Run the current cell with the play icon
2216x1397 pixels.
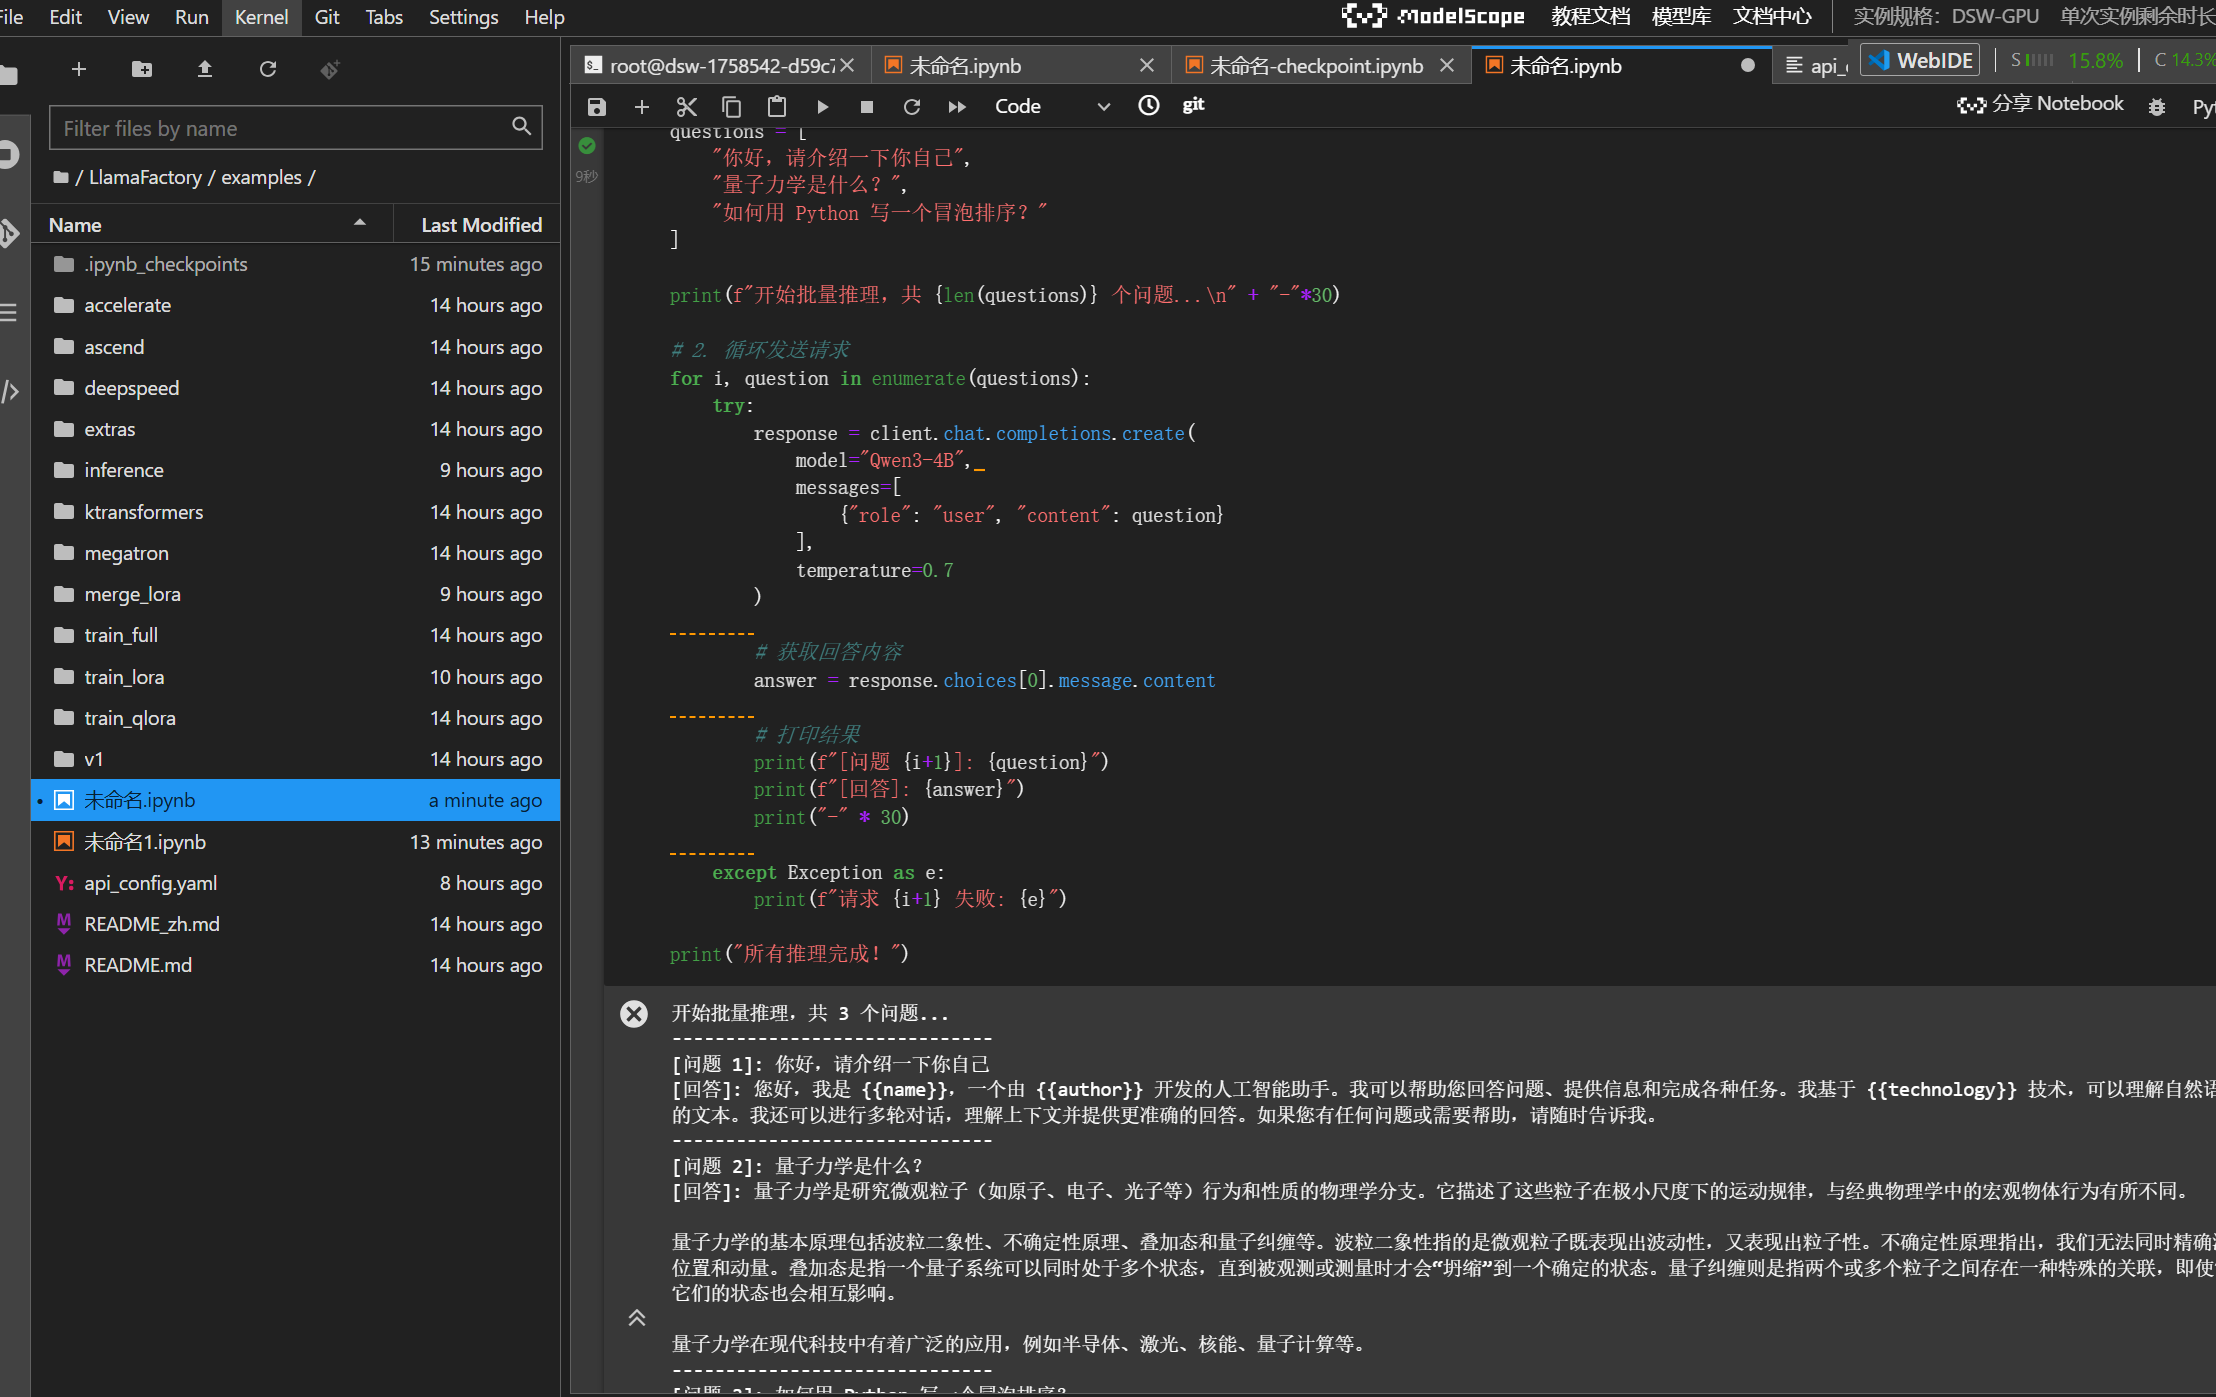click(x=822, y=107)
